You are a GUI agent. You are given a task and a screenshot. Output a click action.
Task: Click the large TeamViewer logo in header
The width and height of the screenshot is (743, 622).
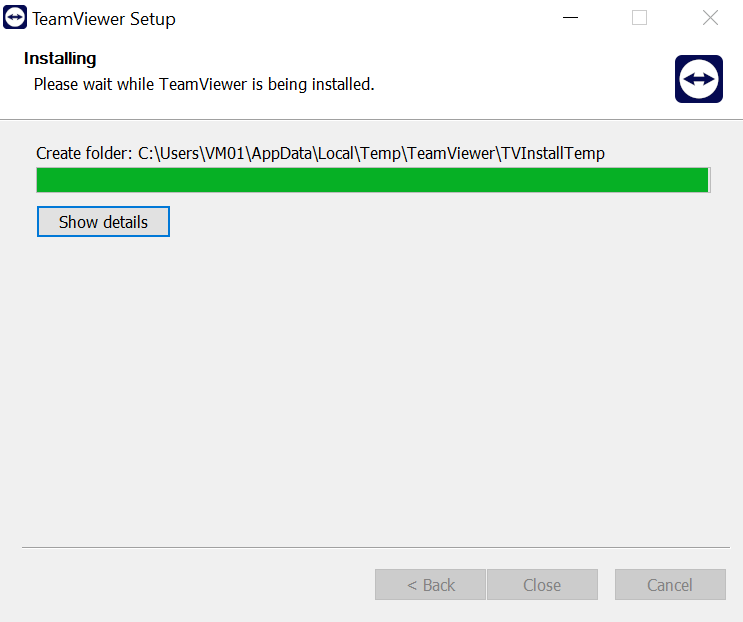tap(698, 79)
